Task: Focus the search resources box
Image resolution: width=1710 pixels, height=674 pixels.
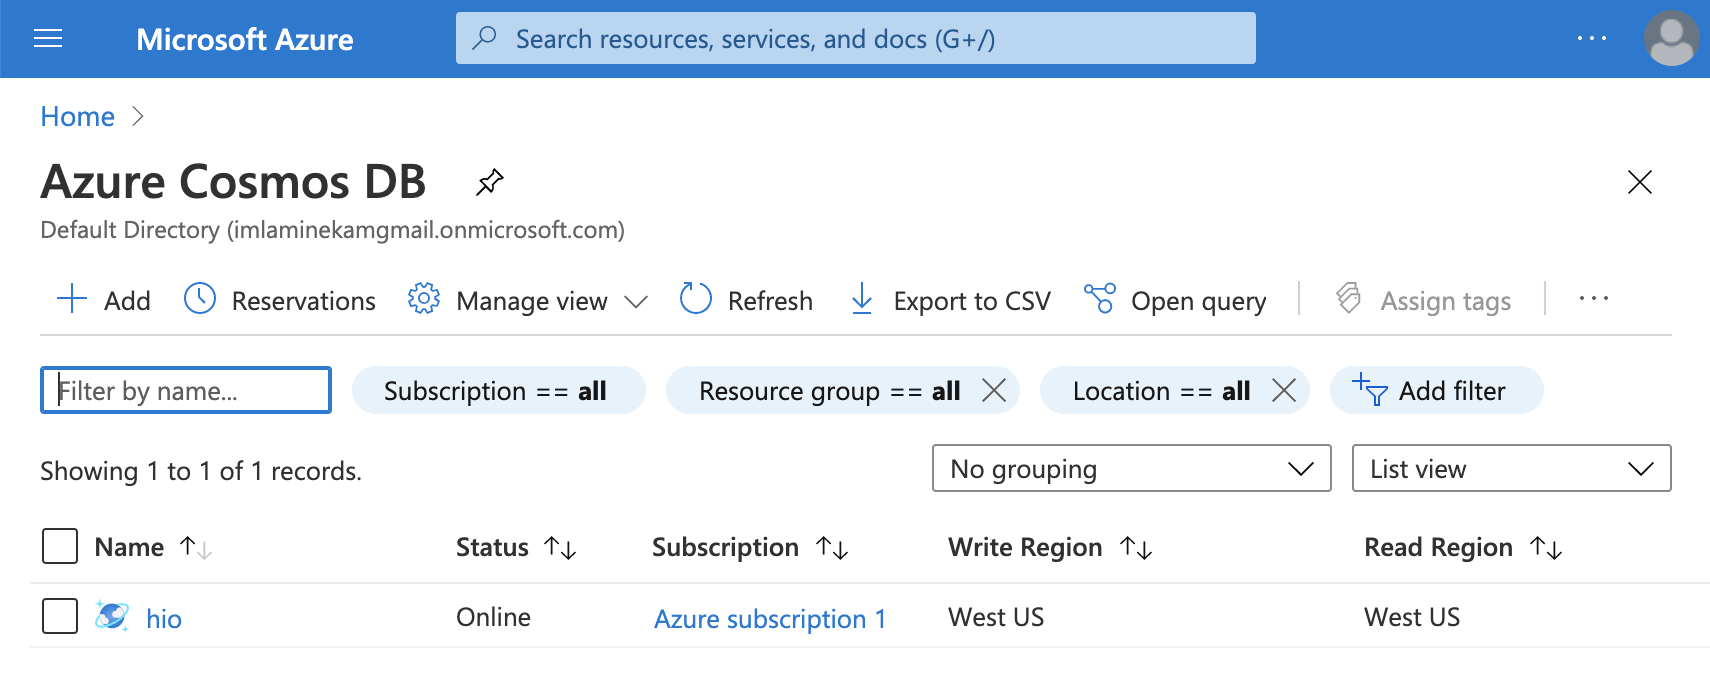Action: (x=856, y=38)
